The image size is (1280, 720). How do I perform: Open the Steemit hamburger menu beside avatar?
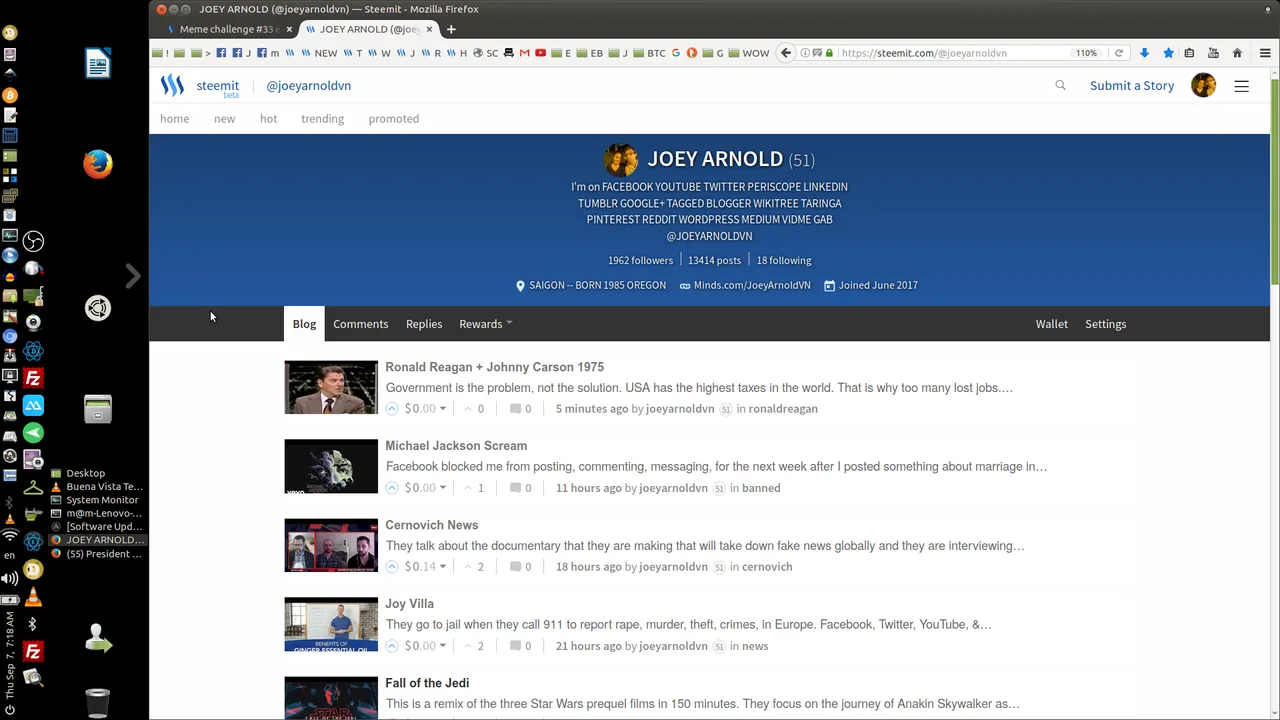pyautogui.click(x=1241, y=86)
